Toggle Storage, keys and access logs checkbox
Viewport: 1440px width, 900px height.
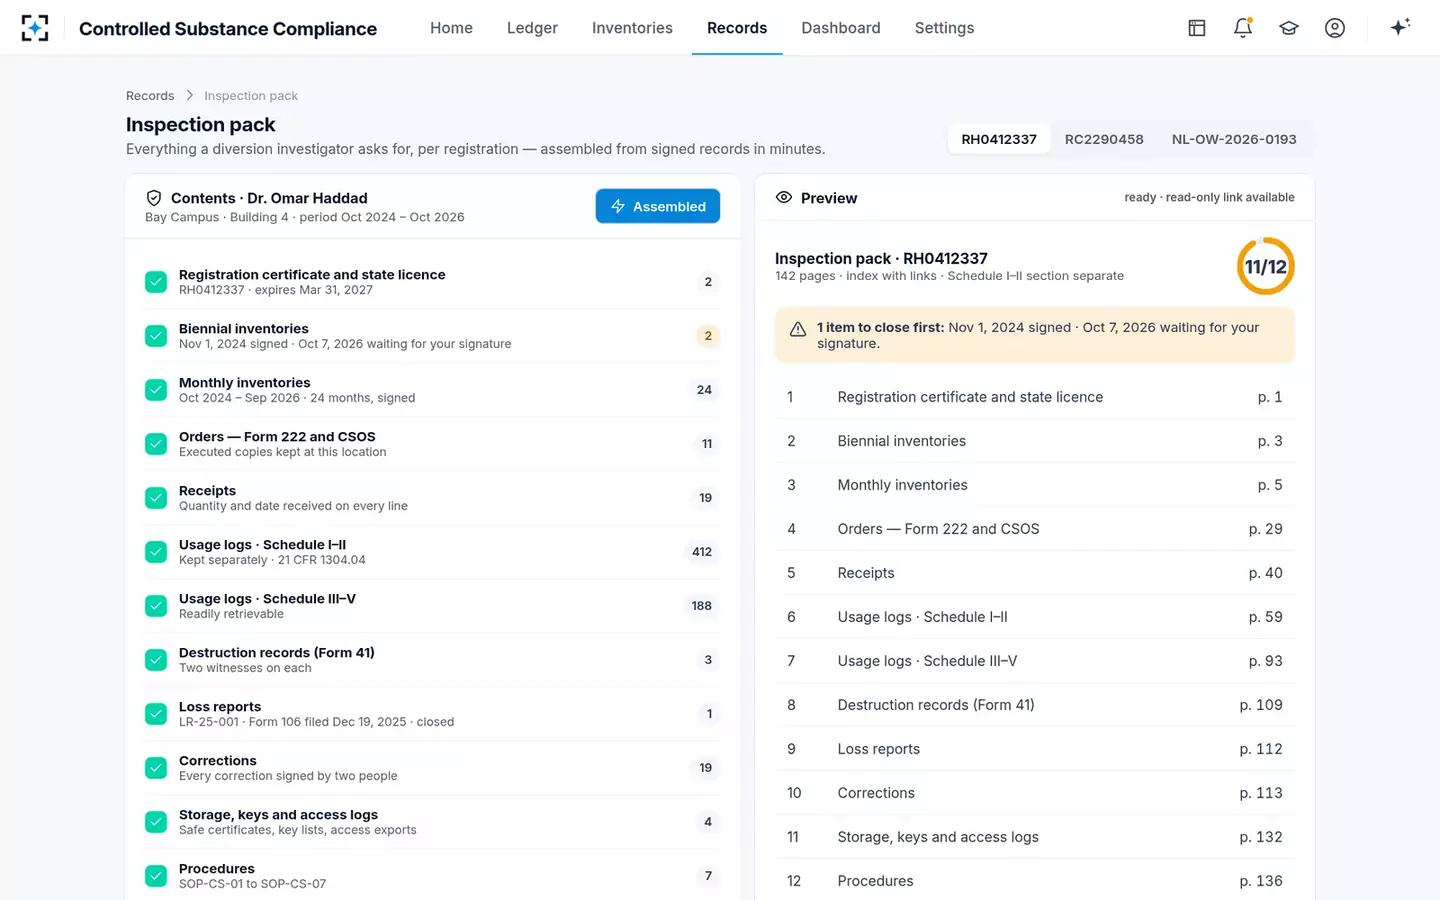[156, 822]
